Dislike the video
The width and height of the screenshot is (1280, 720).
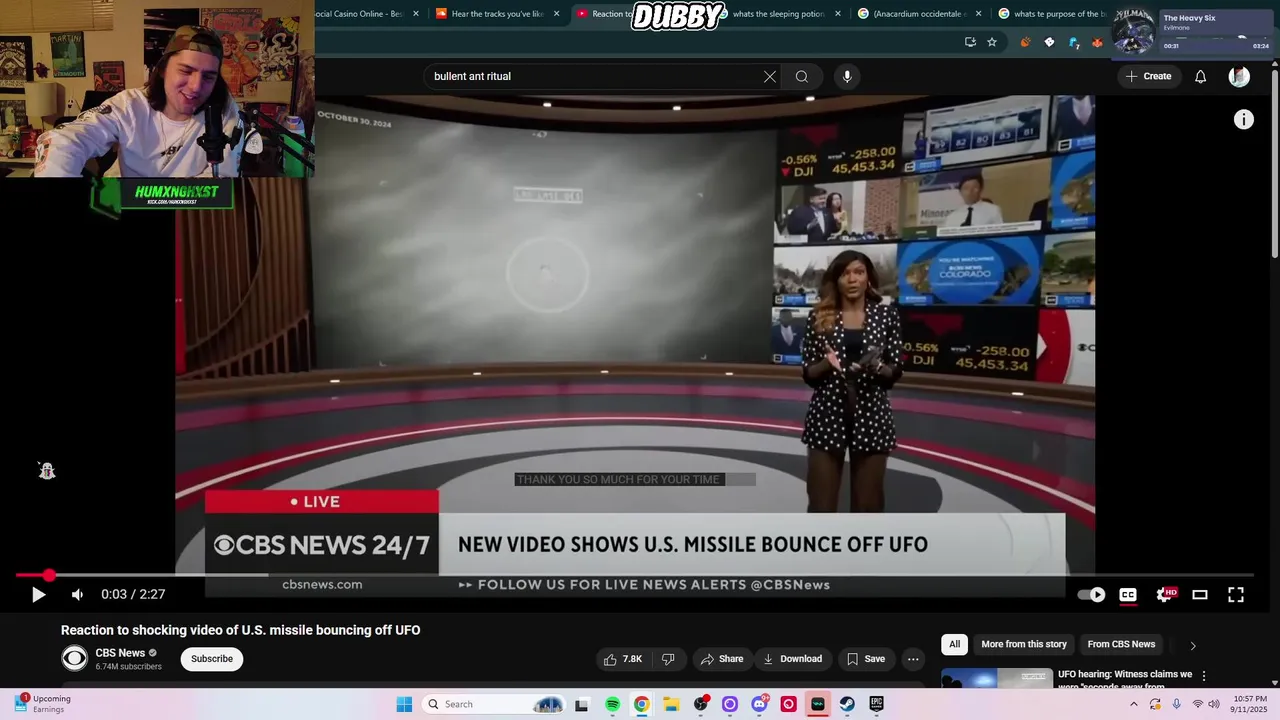pyautogui.click(x=668, y=659)
